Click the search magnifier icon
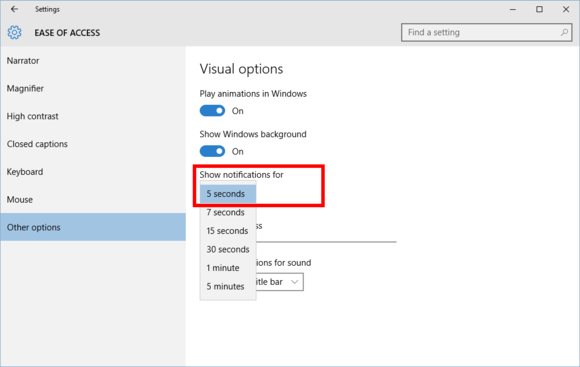 [x=564, y=33]
